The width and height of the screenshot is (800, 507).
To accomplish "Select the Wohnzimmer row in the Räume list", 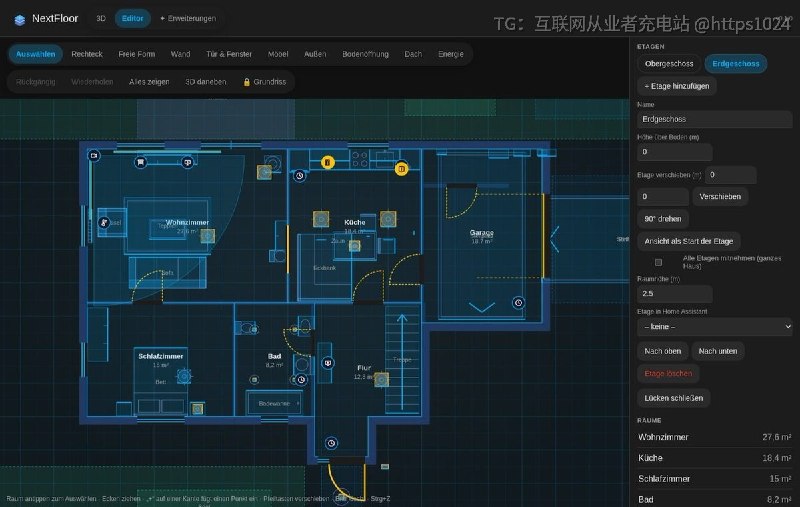I will click(x=715, y=437).
